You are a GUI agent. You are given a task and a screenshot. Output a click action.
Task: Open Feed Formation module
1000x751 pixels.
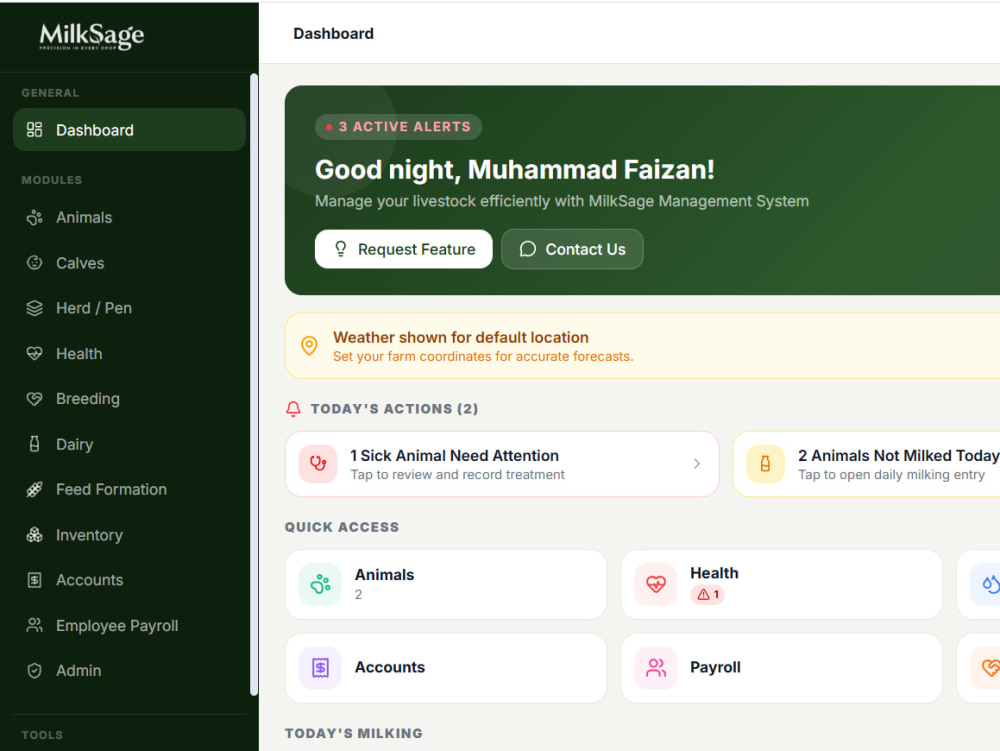pos(129,489)
